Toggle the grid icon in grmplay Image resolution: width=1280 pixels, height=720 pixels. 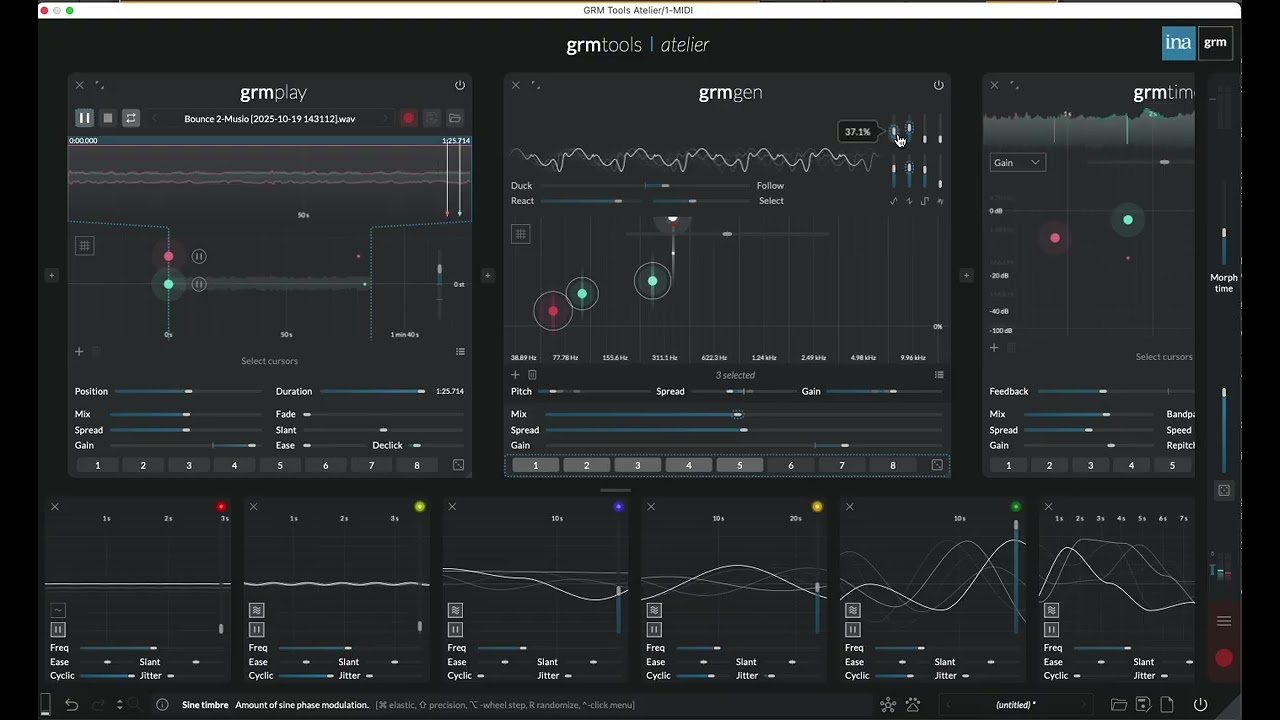click(x=85, y=245)
